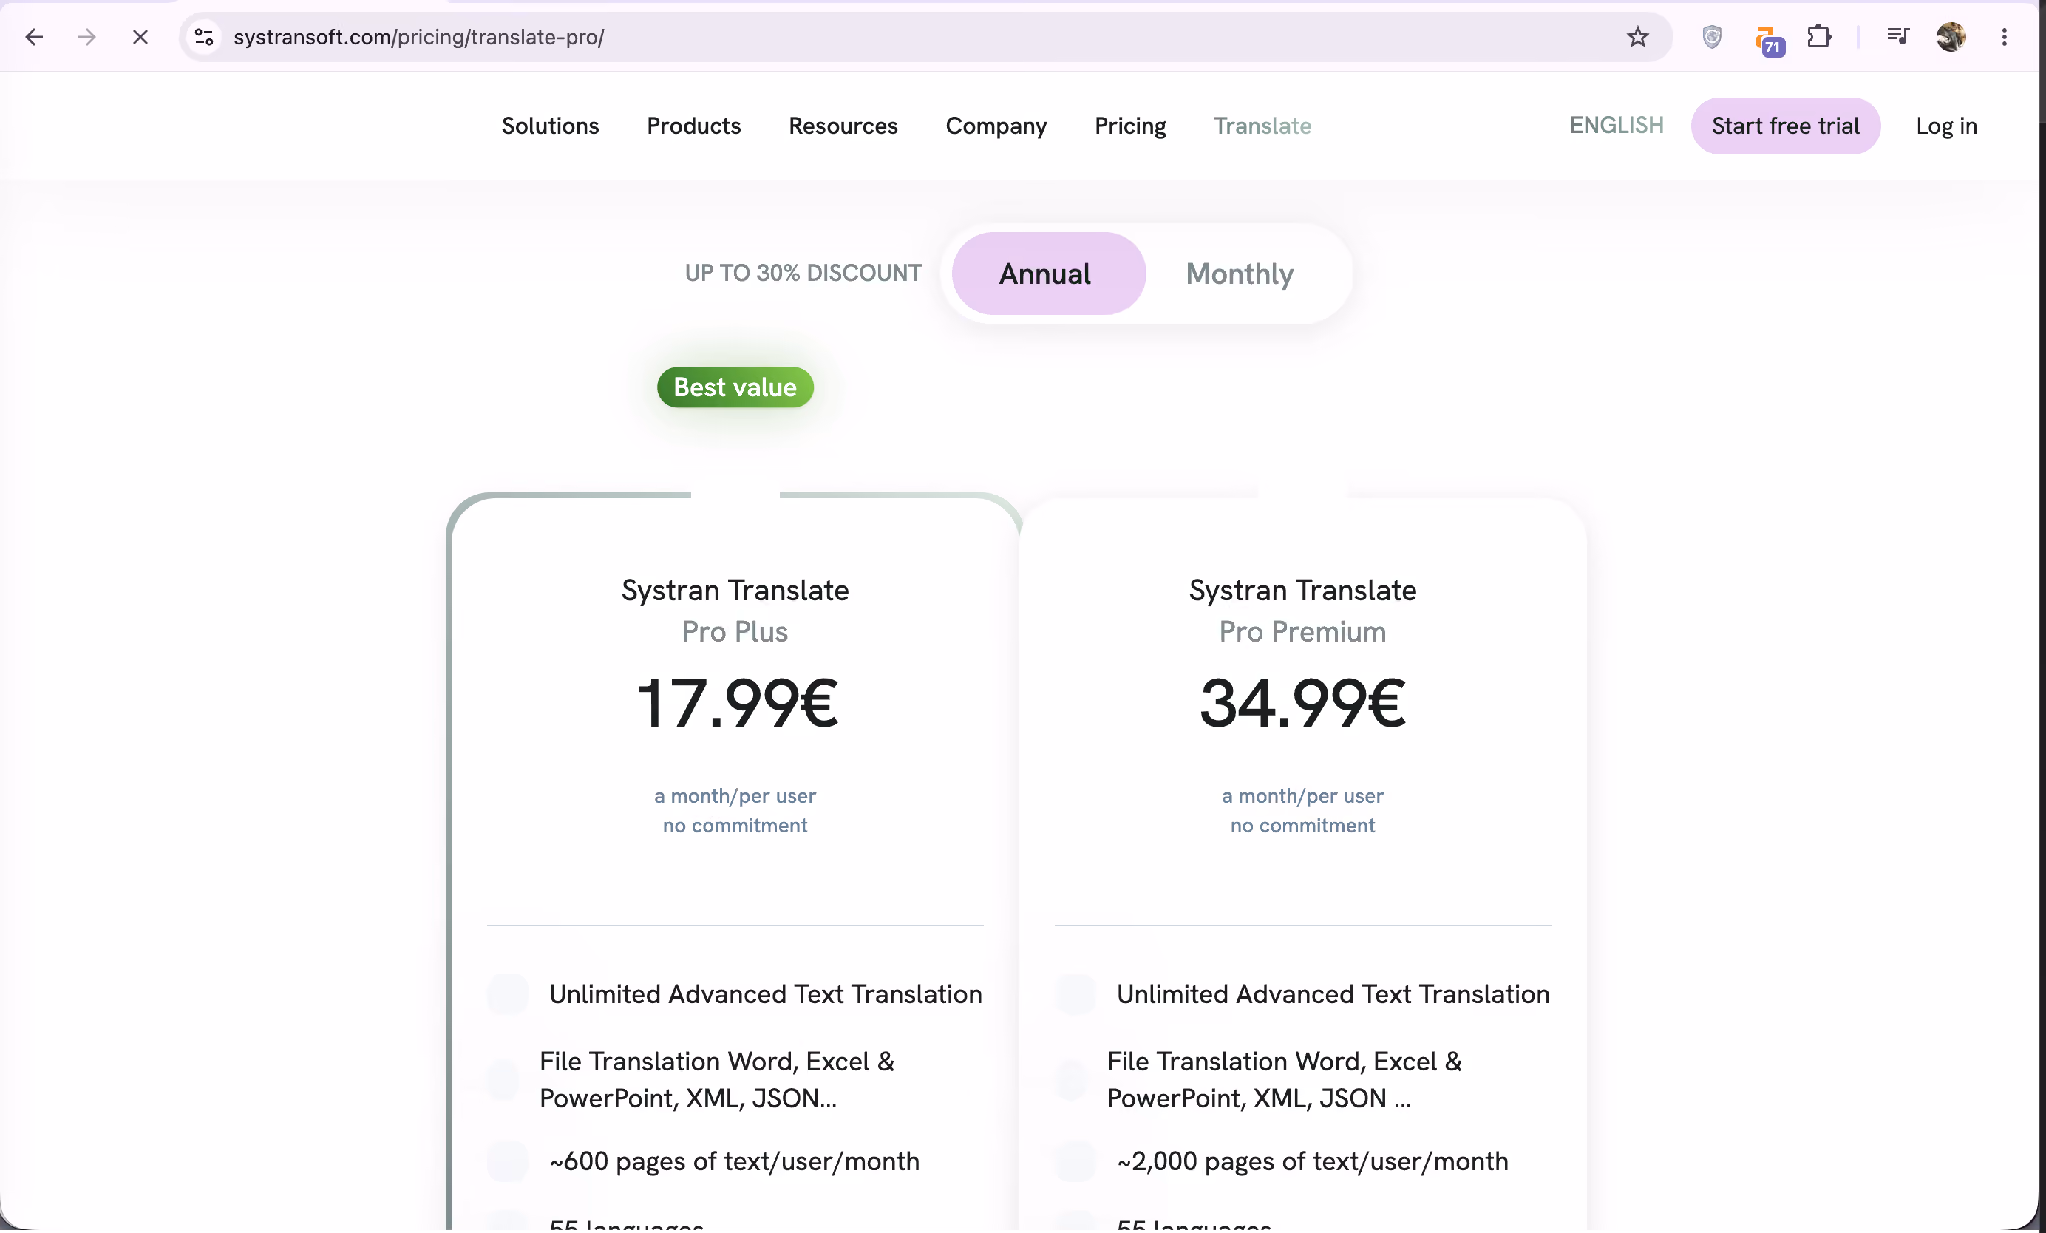The height and width of the screenshot is (1233, 2046).
Task: Open the Translate nav link
Action: point(1262,126)
